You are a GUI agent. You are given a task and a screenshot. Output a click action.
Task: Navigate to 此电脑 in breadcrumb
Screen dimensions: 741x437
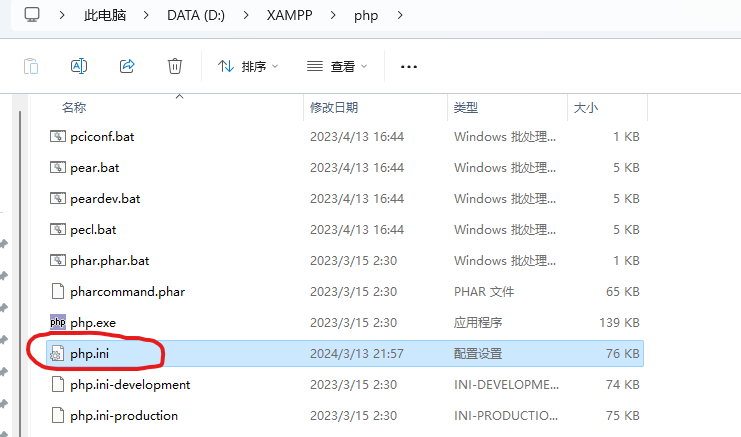pyautogui.click(x=105, y=15)
